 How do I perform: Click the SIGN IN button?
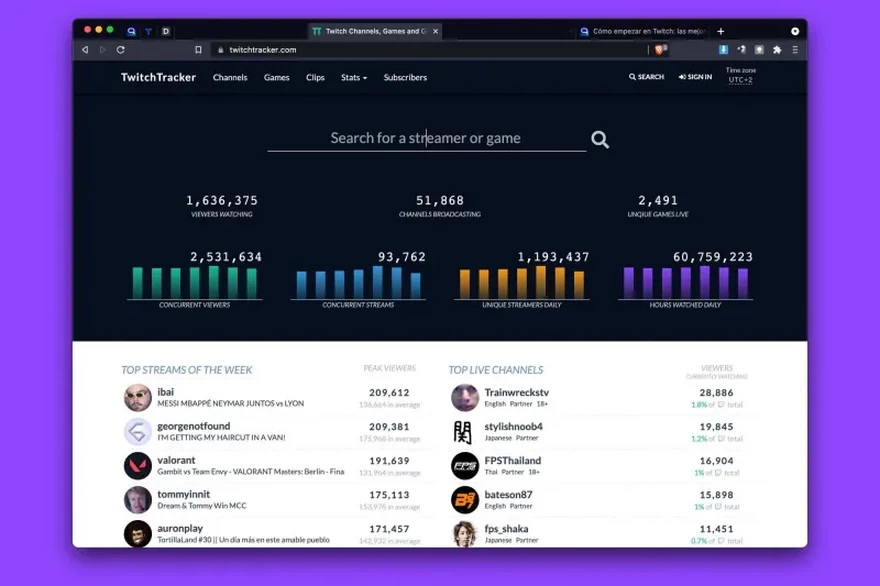pos(695,77)
